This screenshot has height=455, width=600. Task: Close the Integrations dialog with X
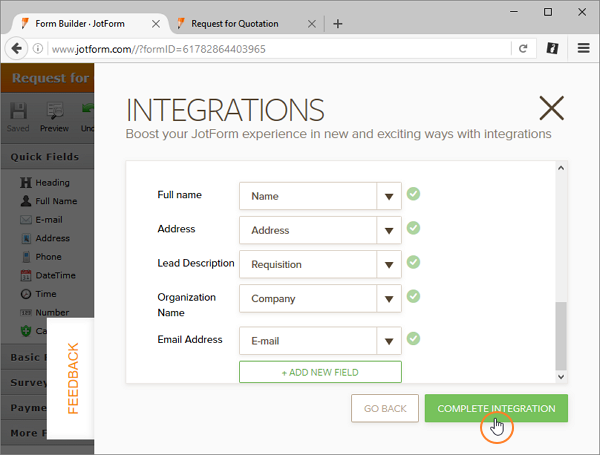(551, 108)
